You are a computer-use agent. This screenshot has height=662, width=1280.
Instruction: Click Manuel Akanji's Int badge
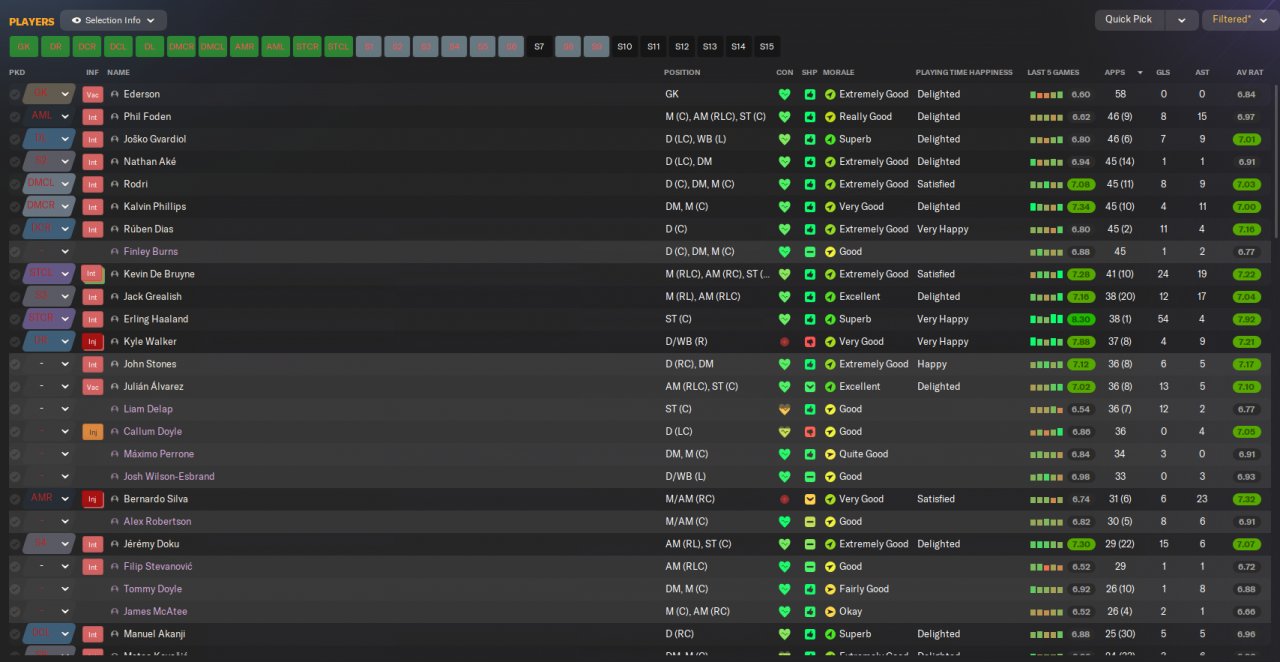(93, 634)
